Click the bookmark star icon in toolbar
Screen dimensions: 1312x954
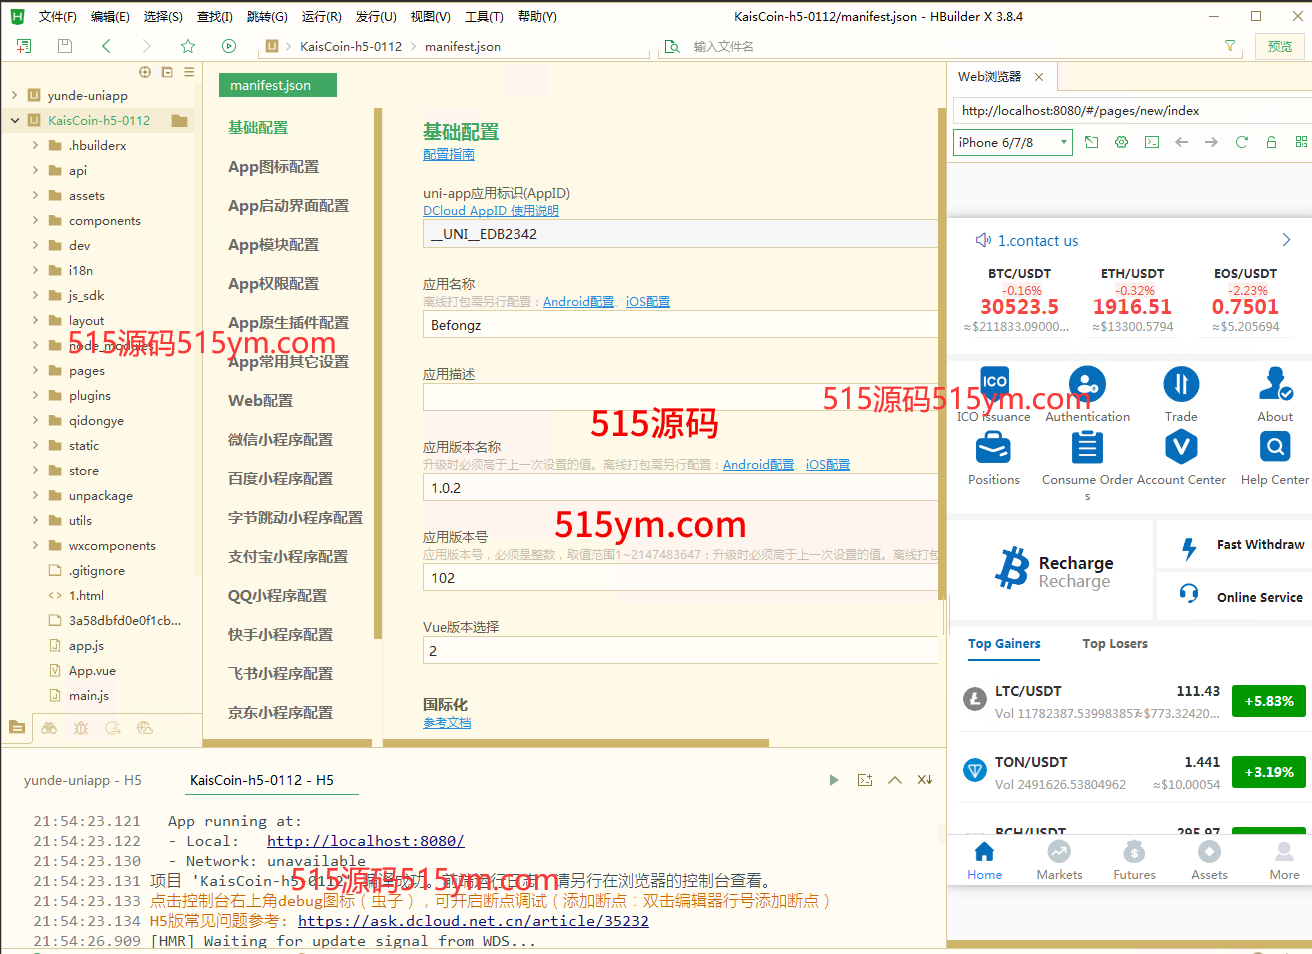pos(187,46)
